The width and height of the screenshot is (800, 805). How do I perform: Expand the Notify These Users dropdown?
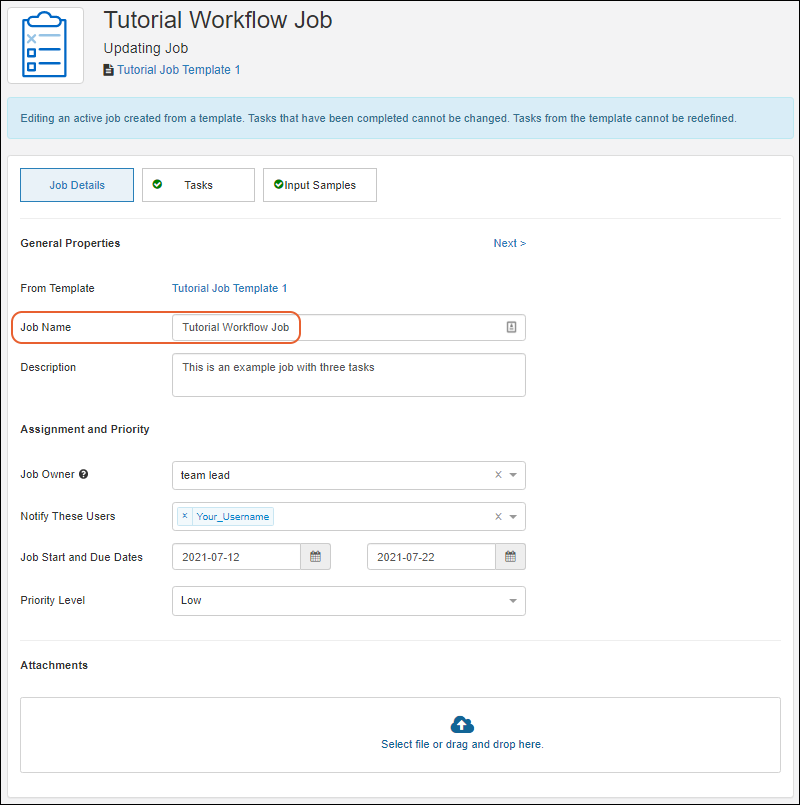coord(513,516)
